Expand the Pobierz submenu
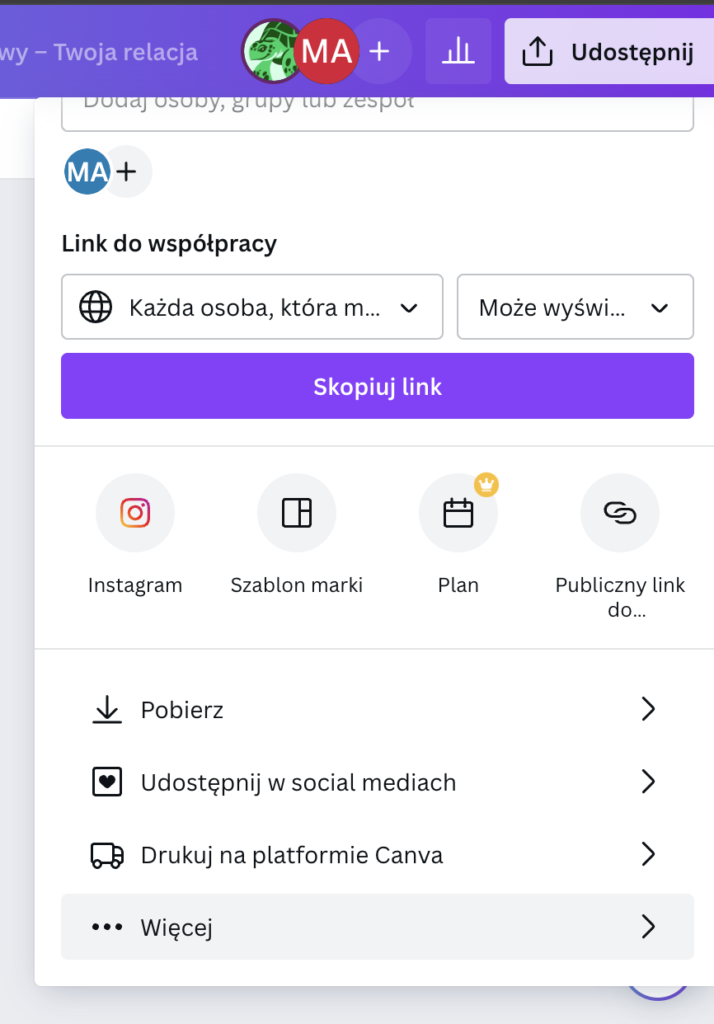The width and height of the screenshot is (714, 1024). click(x=377, y=710)
